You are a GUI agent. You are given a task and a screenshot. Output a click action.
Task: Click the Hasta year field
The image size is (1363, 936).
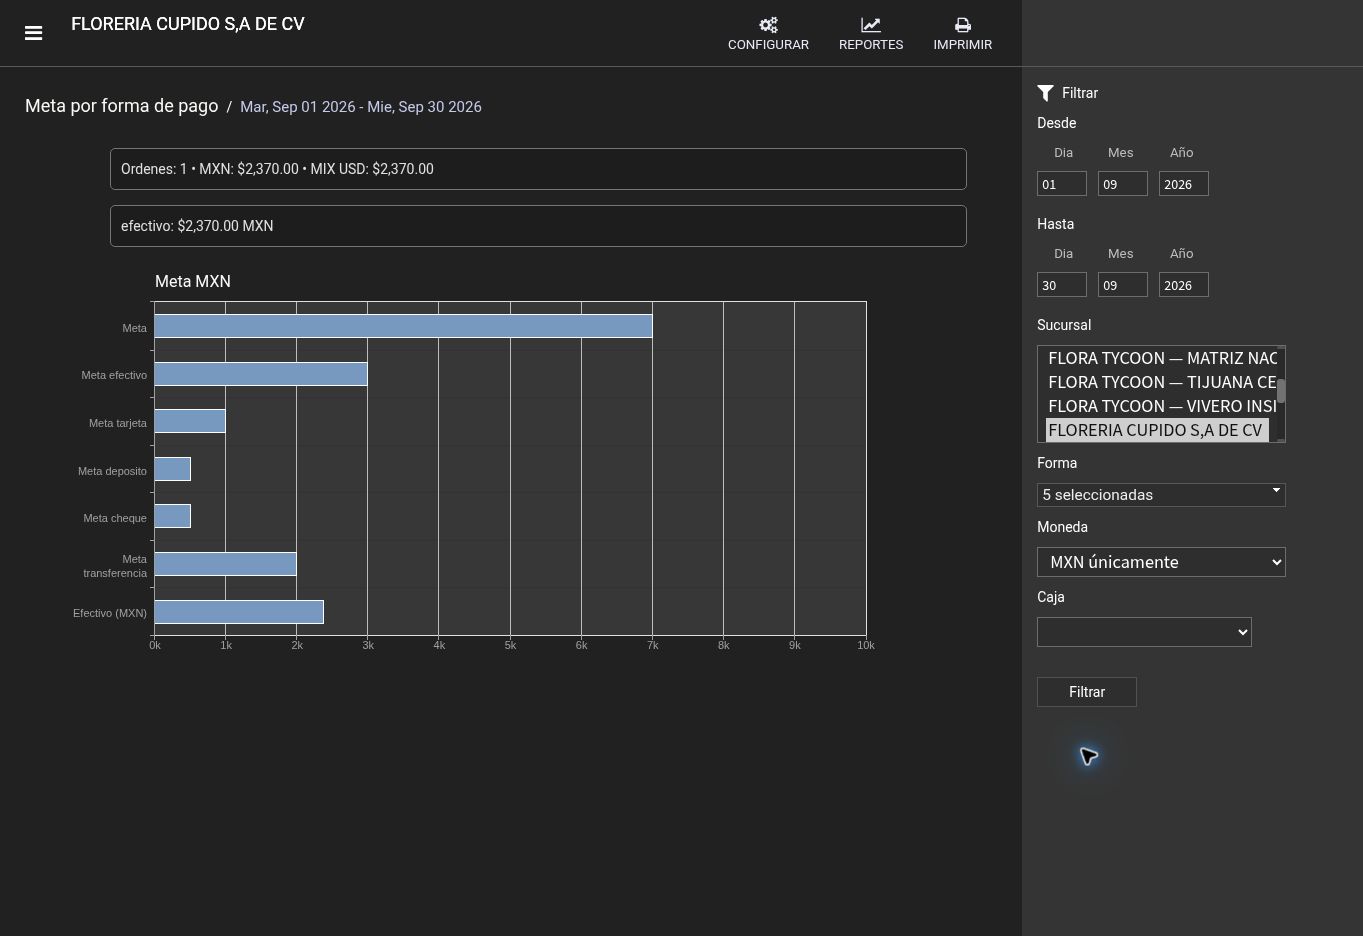(1184, 285)
